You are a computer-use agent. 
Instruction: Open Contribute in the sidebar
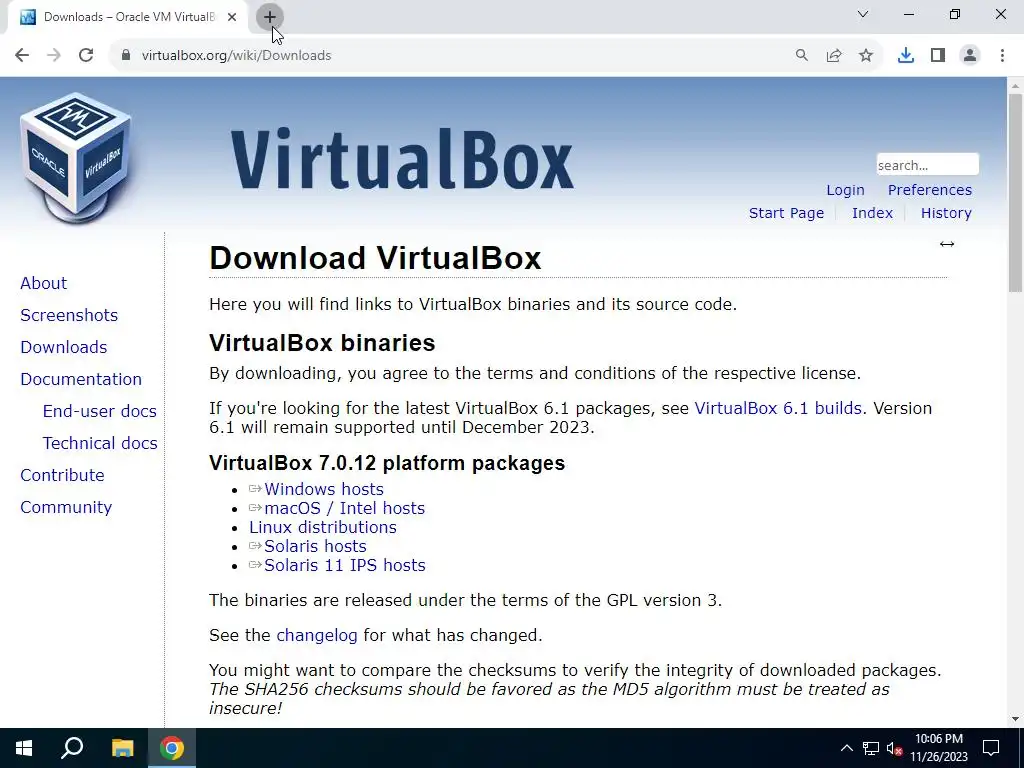tap(62, 475)
